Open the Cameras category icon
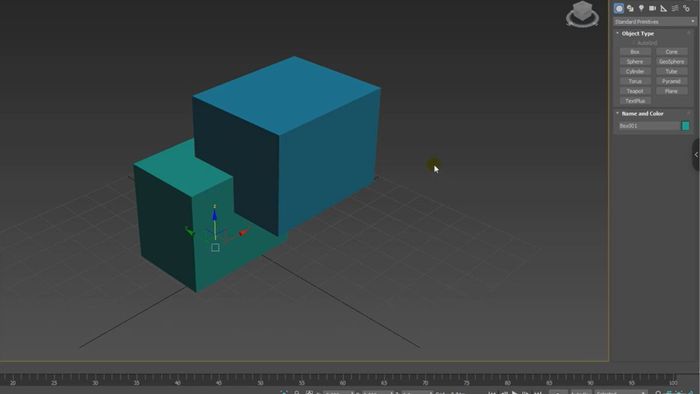 coord(653,8)
